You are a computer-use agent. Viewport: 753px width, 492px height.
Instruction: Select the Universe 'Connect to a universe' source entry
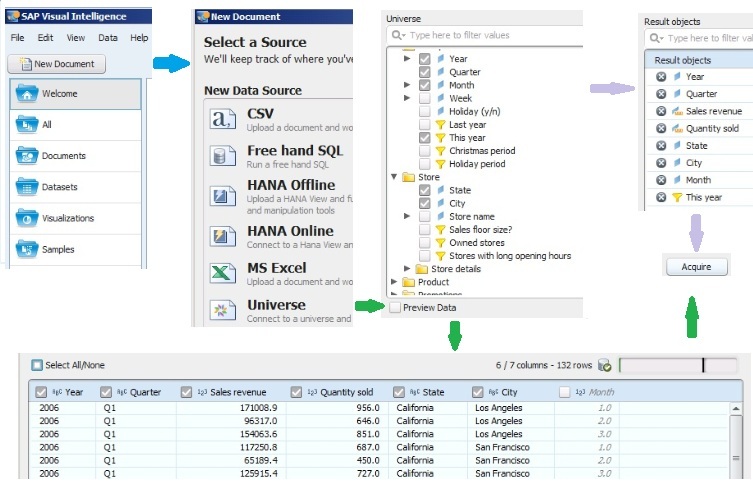coord(281,311)
